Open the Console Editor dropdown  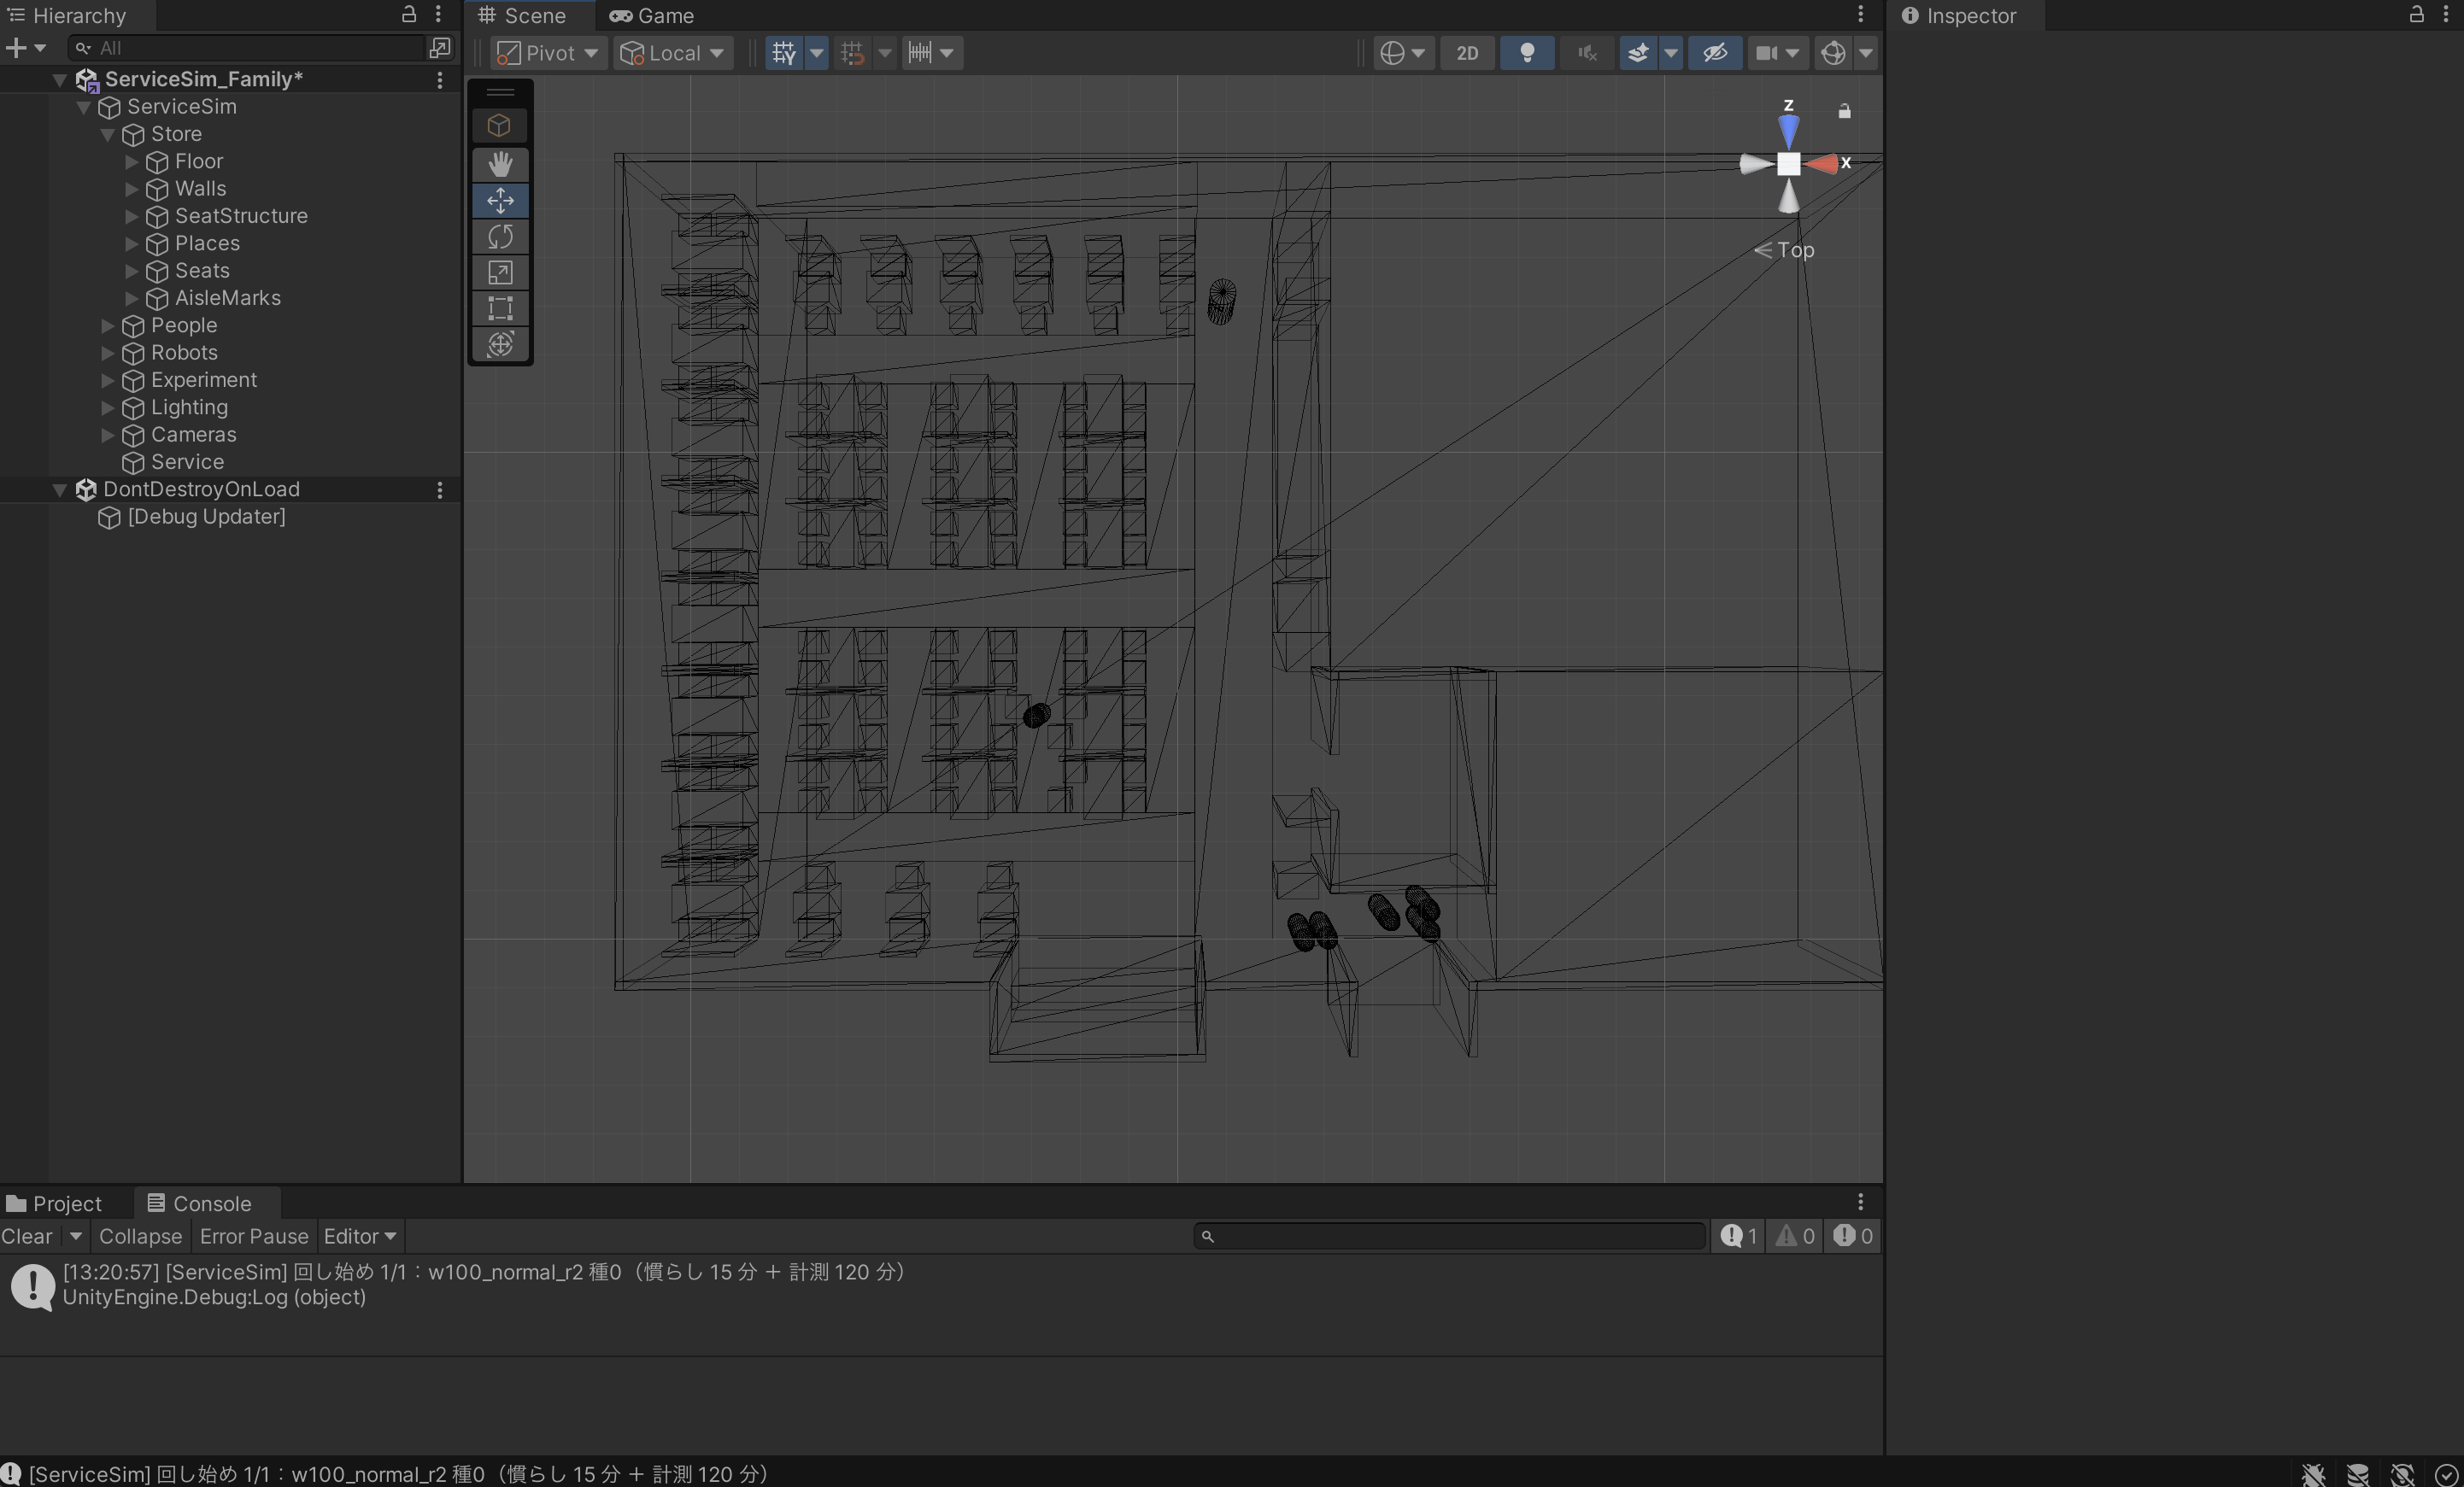(360, 1236)
